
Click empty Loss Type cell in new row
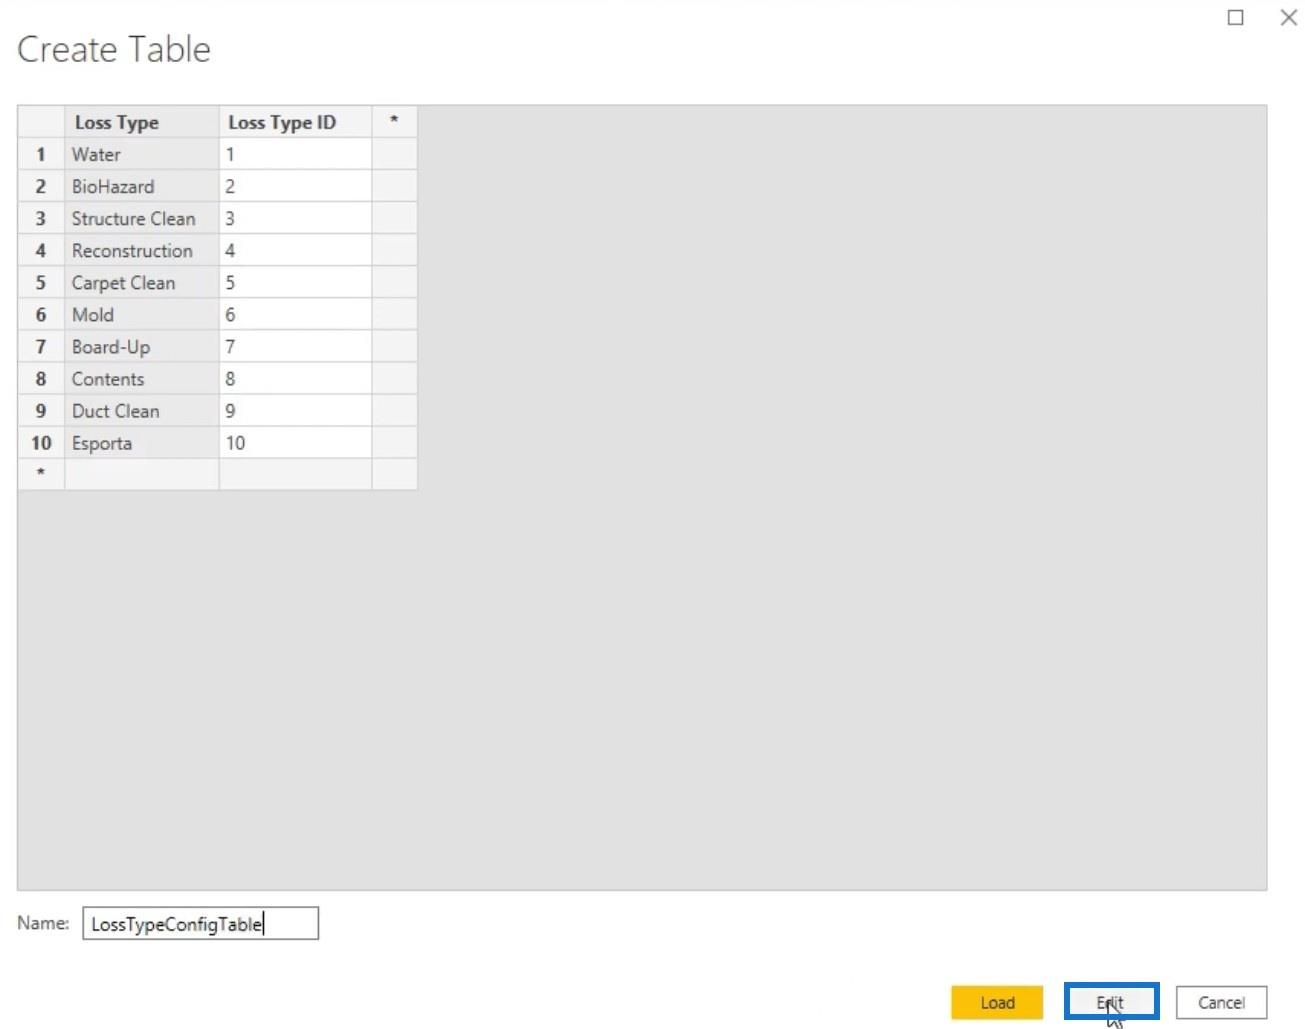pos(142,474)
